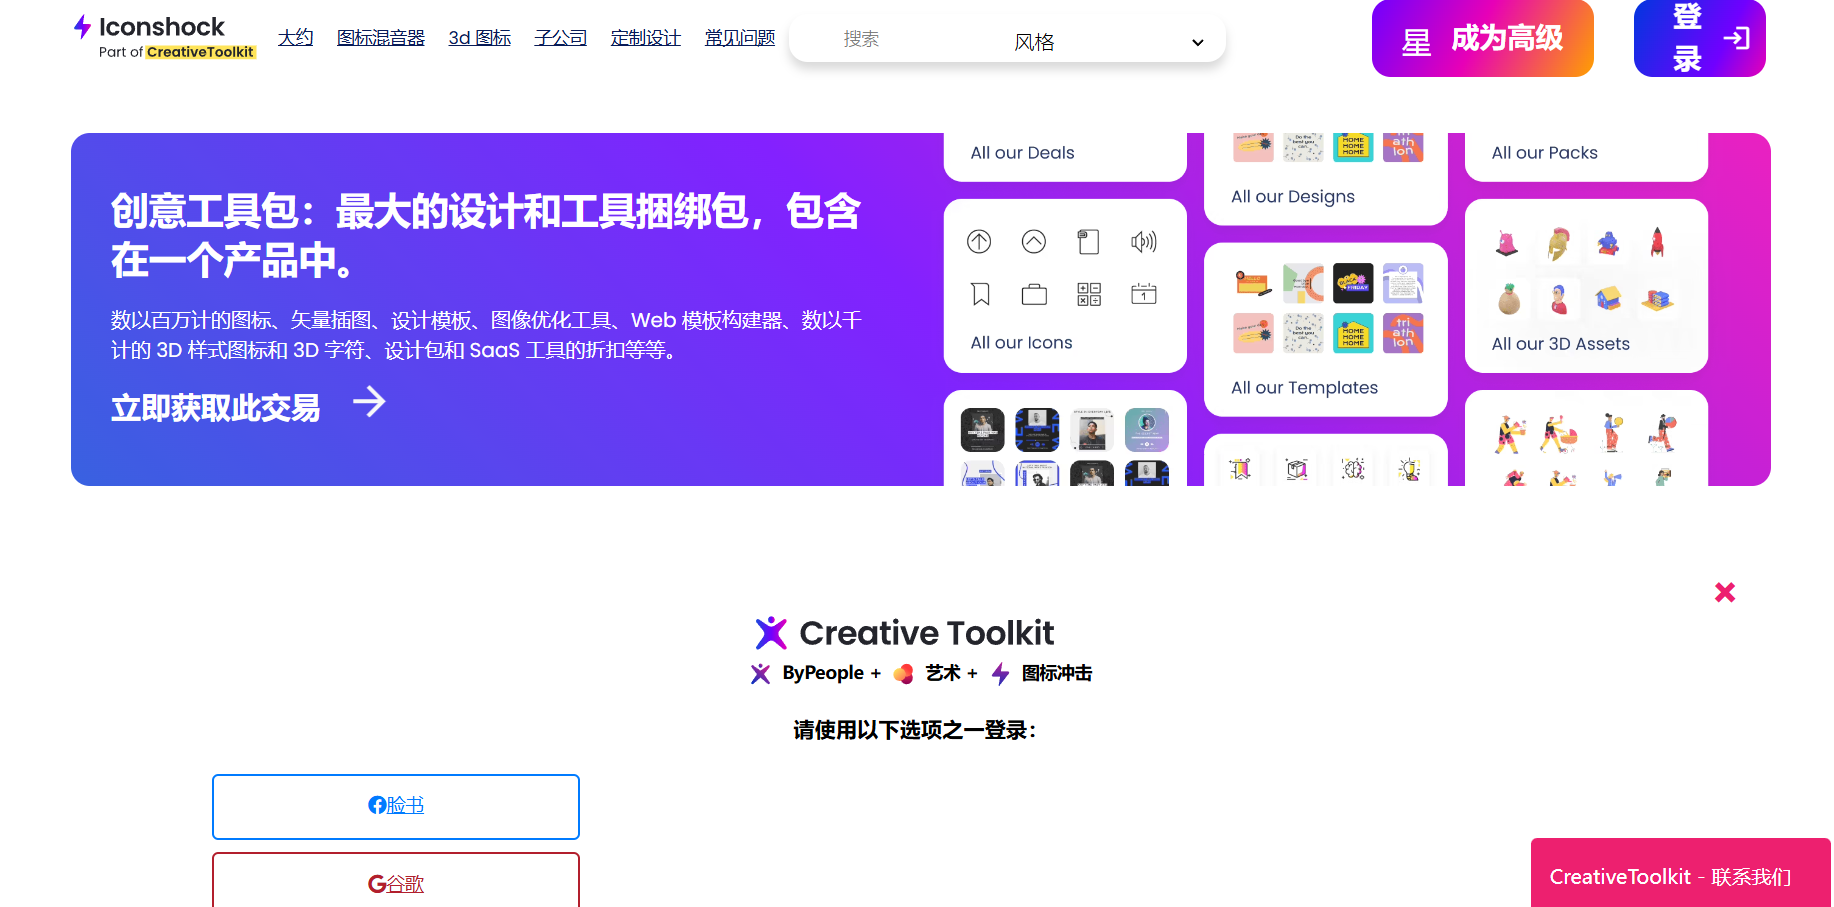Viewport: 1834px width, 907px height.
Task: Click the briefcase icon in Icons card
Action: click(x=1034, y=294)
